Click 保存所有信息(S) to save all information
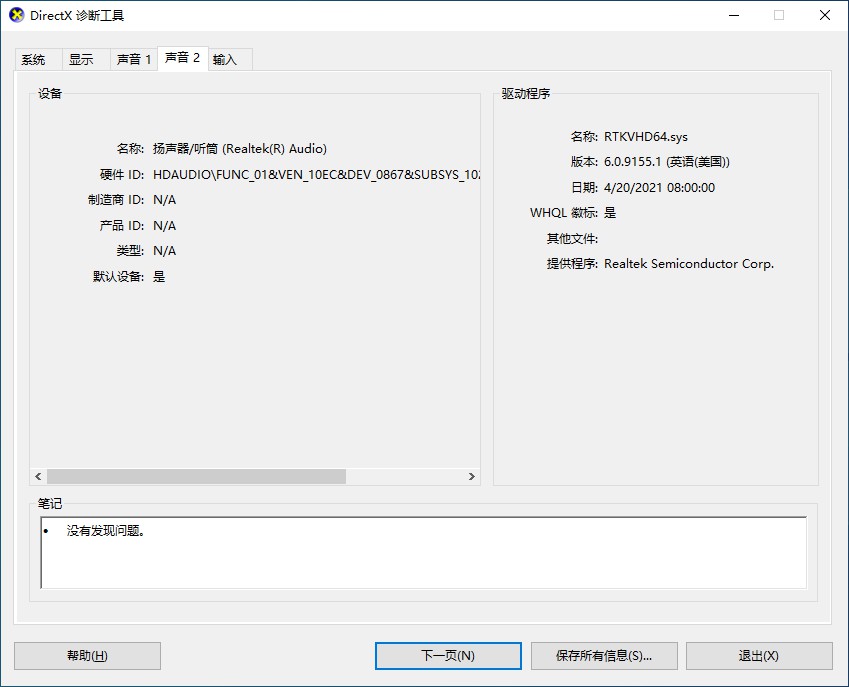This screenshot has width=849, height=687. pyautogui.click(x=604, y=656)
